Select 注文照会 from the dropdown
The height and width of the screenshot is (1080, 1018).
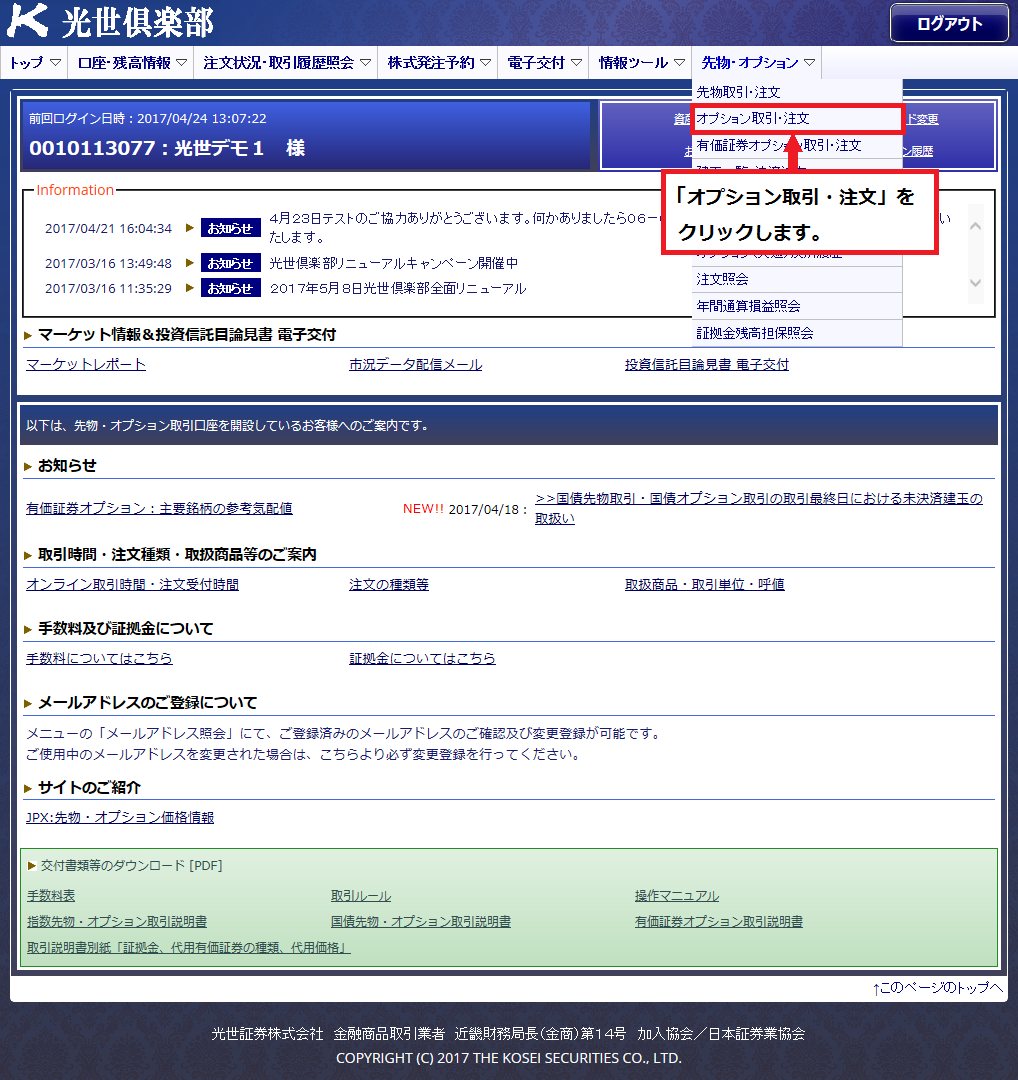coord(797,279)
